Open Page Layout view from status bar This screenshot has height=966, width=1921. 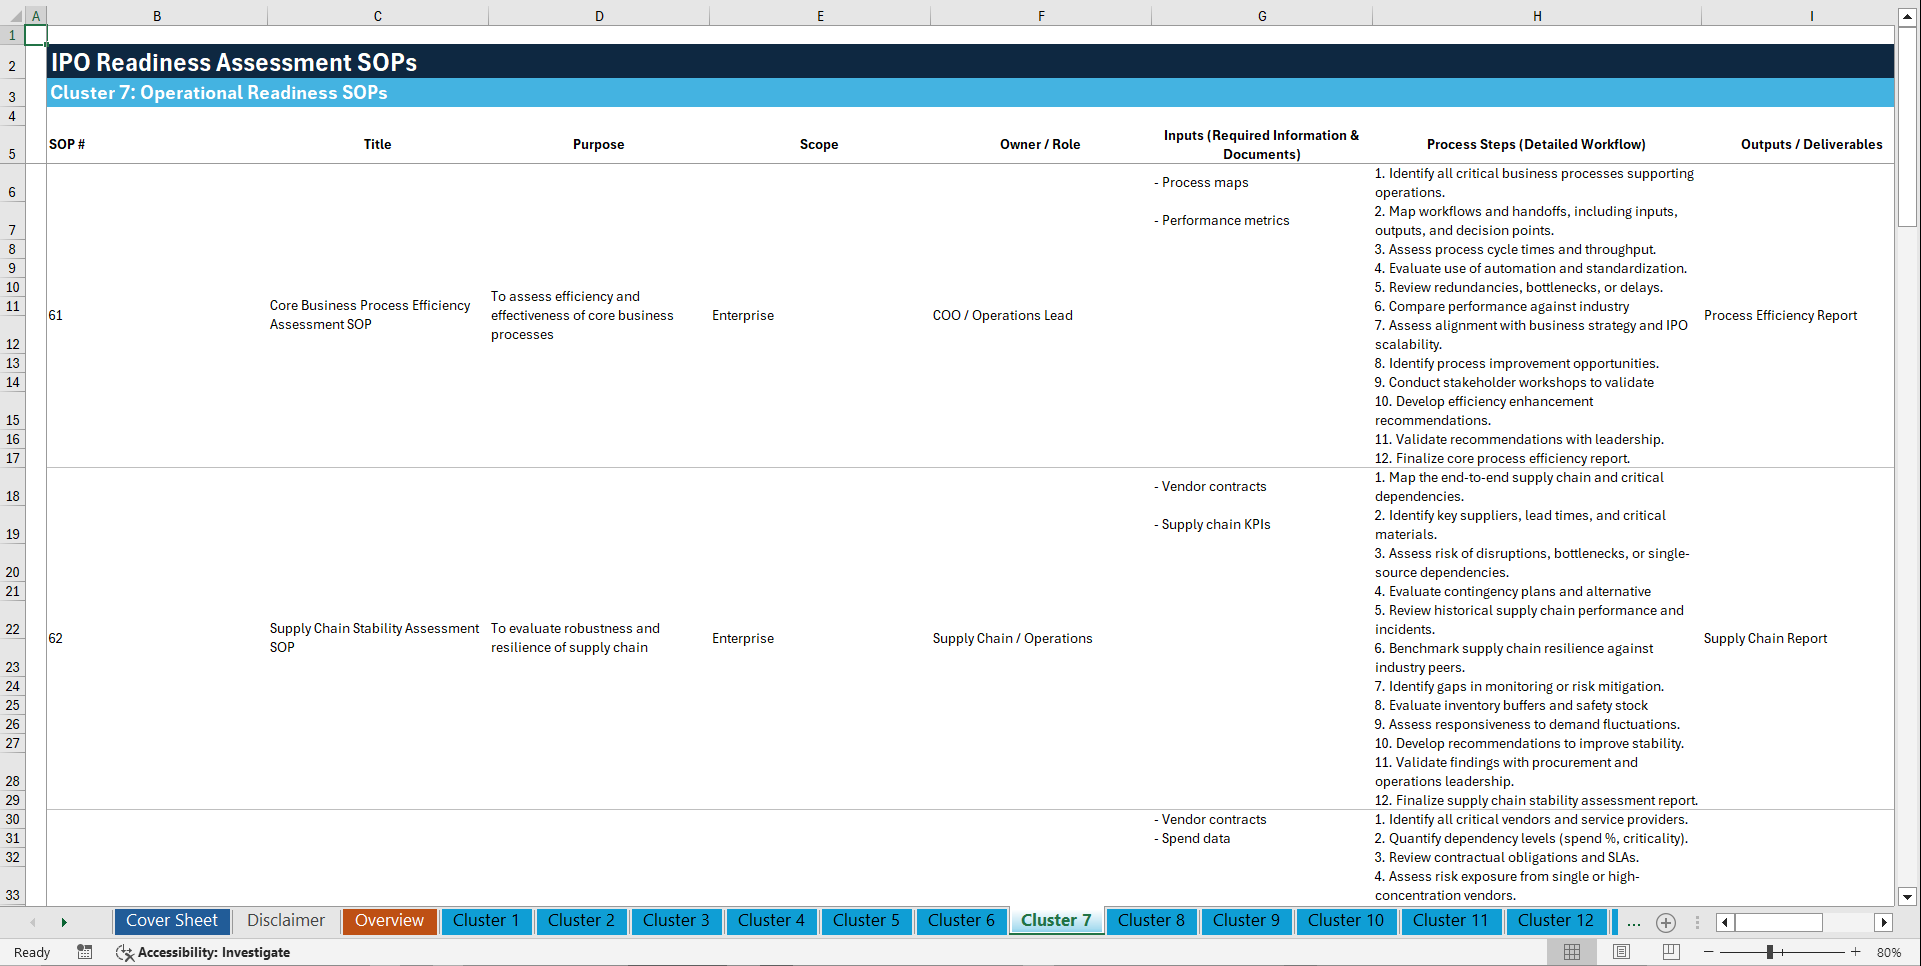pos(1621,952)
